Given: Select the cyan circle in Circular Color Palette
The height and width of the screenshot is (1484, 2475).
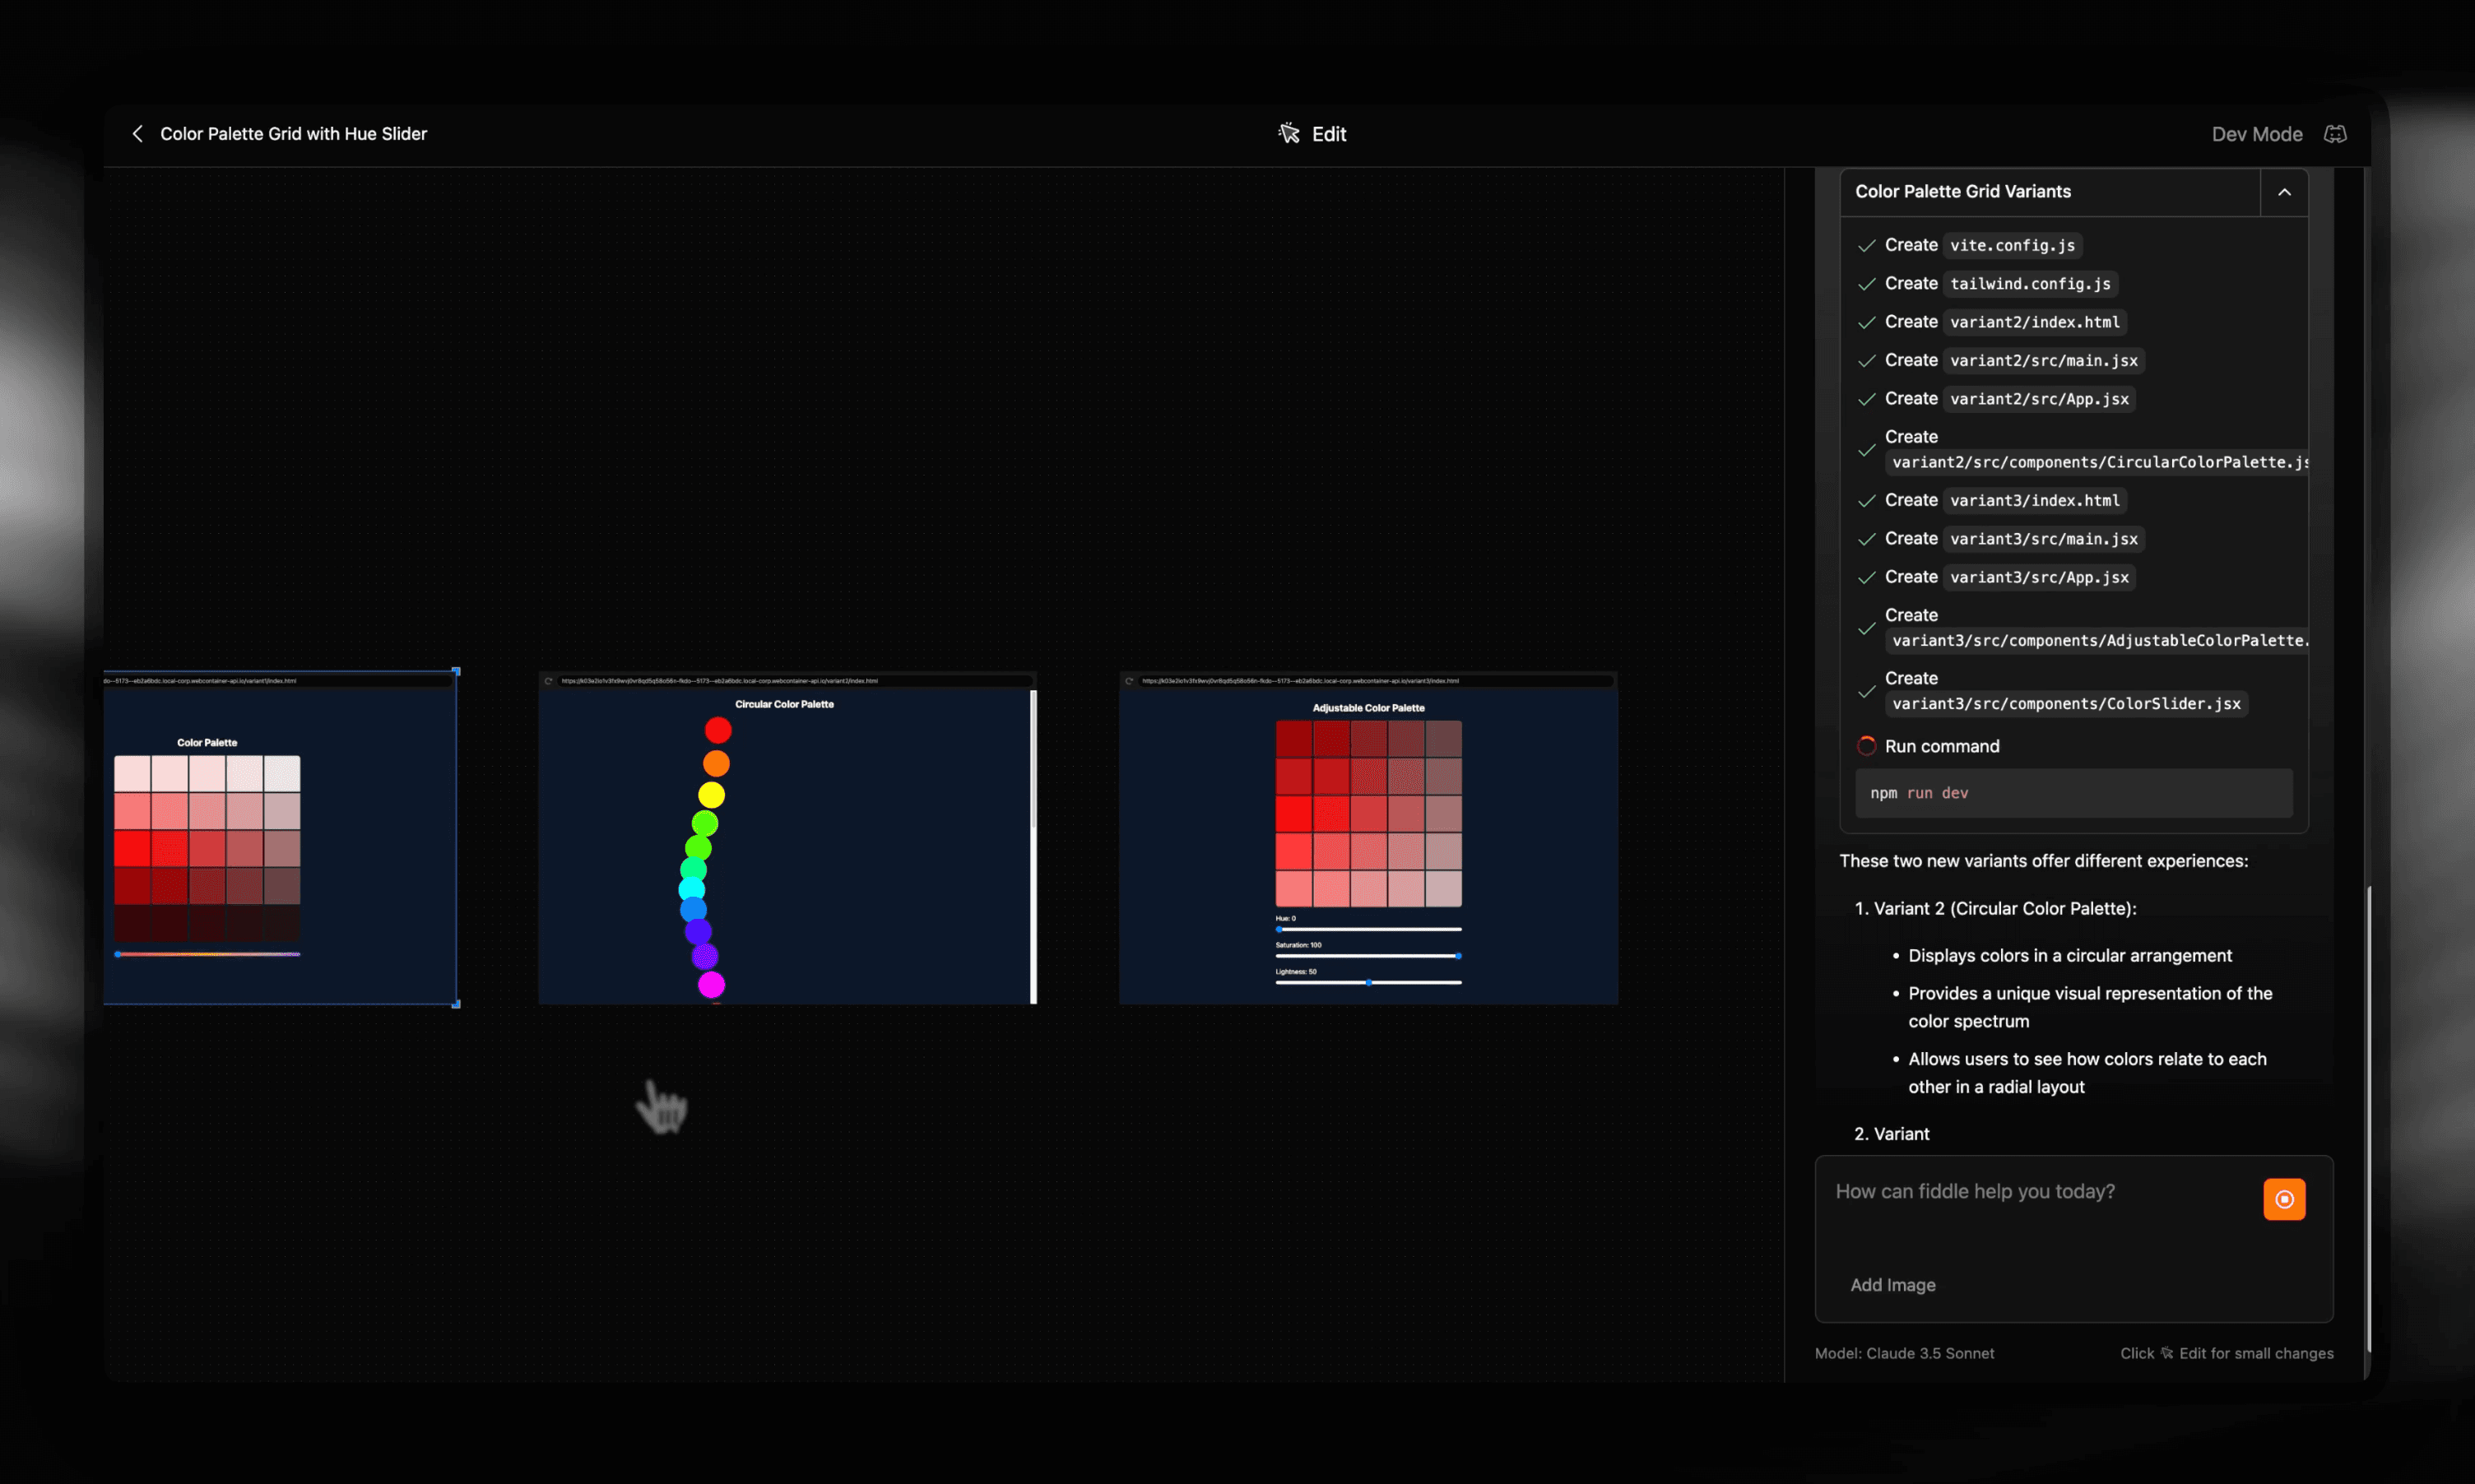Looking at the screenshot, I should pos(691,889).
